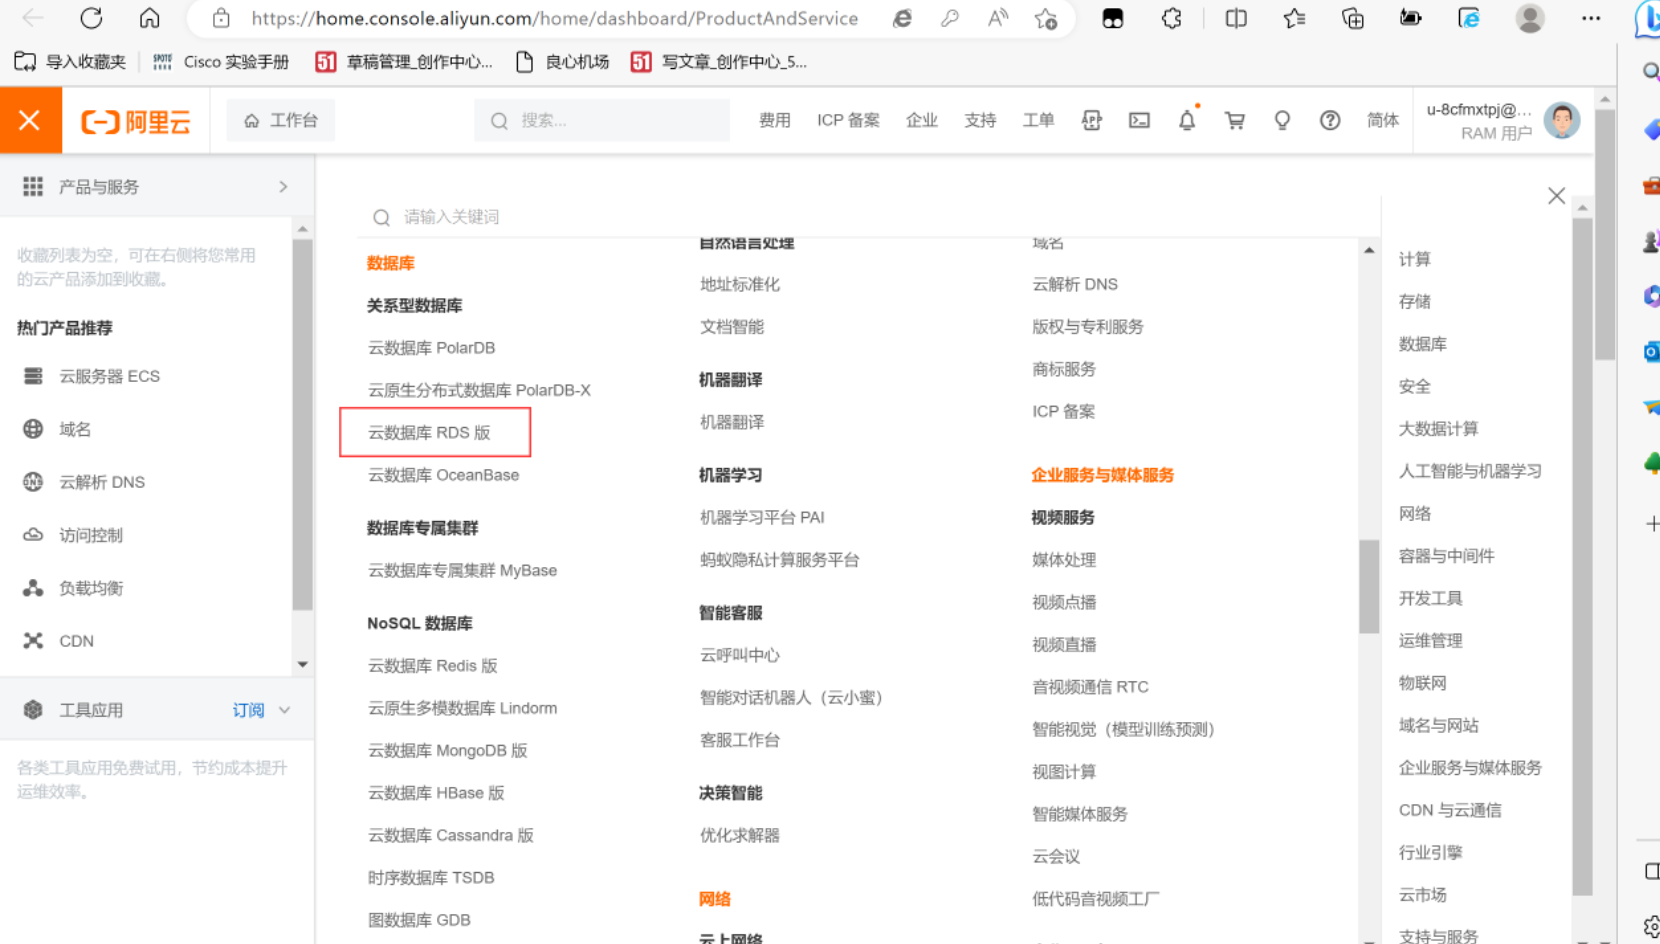The height and width of the screenshot is (944, 1660).
Task: Open 域名 in the left sidebar
Action: tap(75, 429)
